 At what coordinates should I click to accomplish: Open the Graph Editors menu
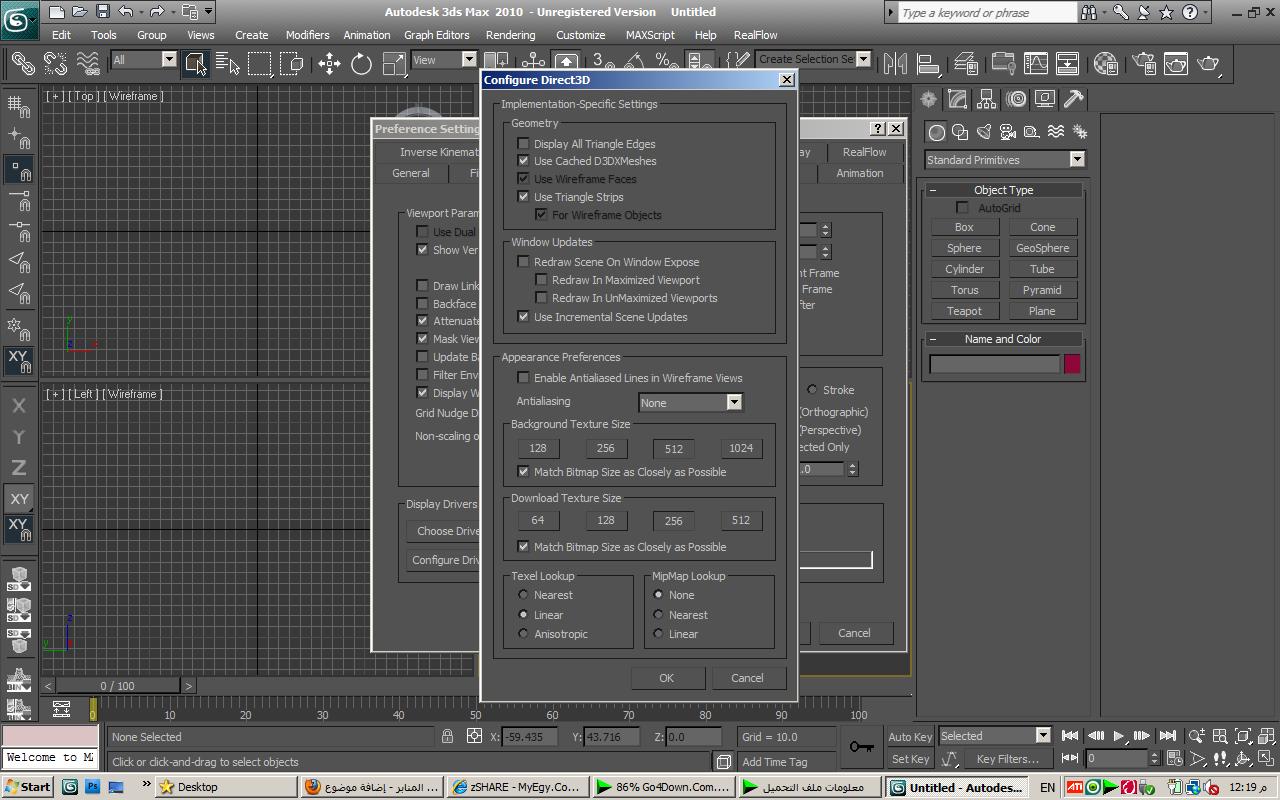pyautogui.click(x=436, y=34)
